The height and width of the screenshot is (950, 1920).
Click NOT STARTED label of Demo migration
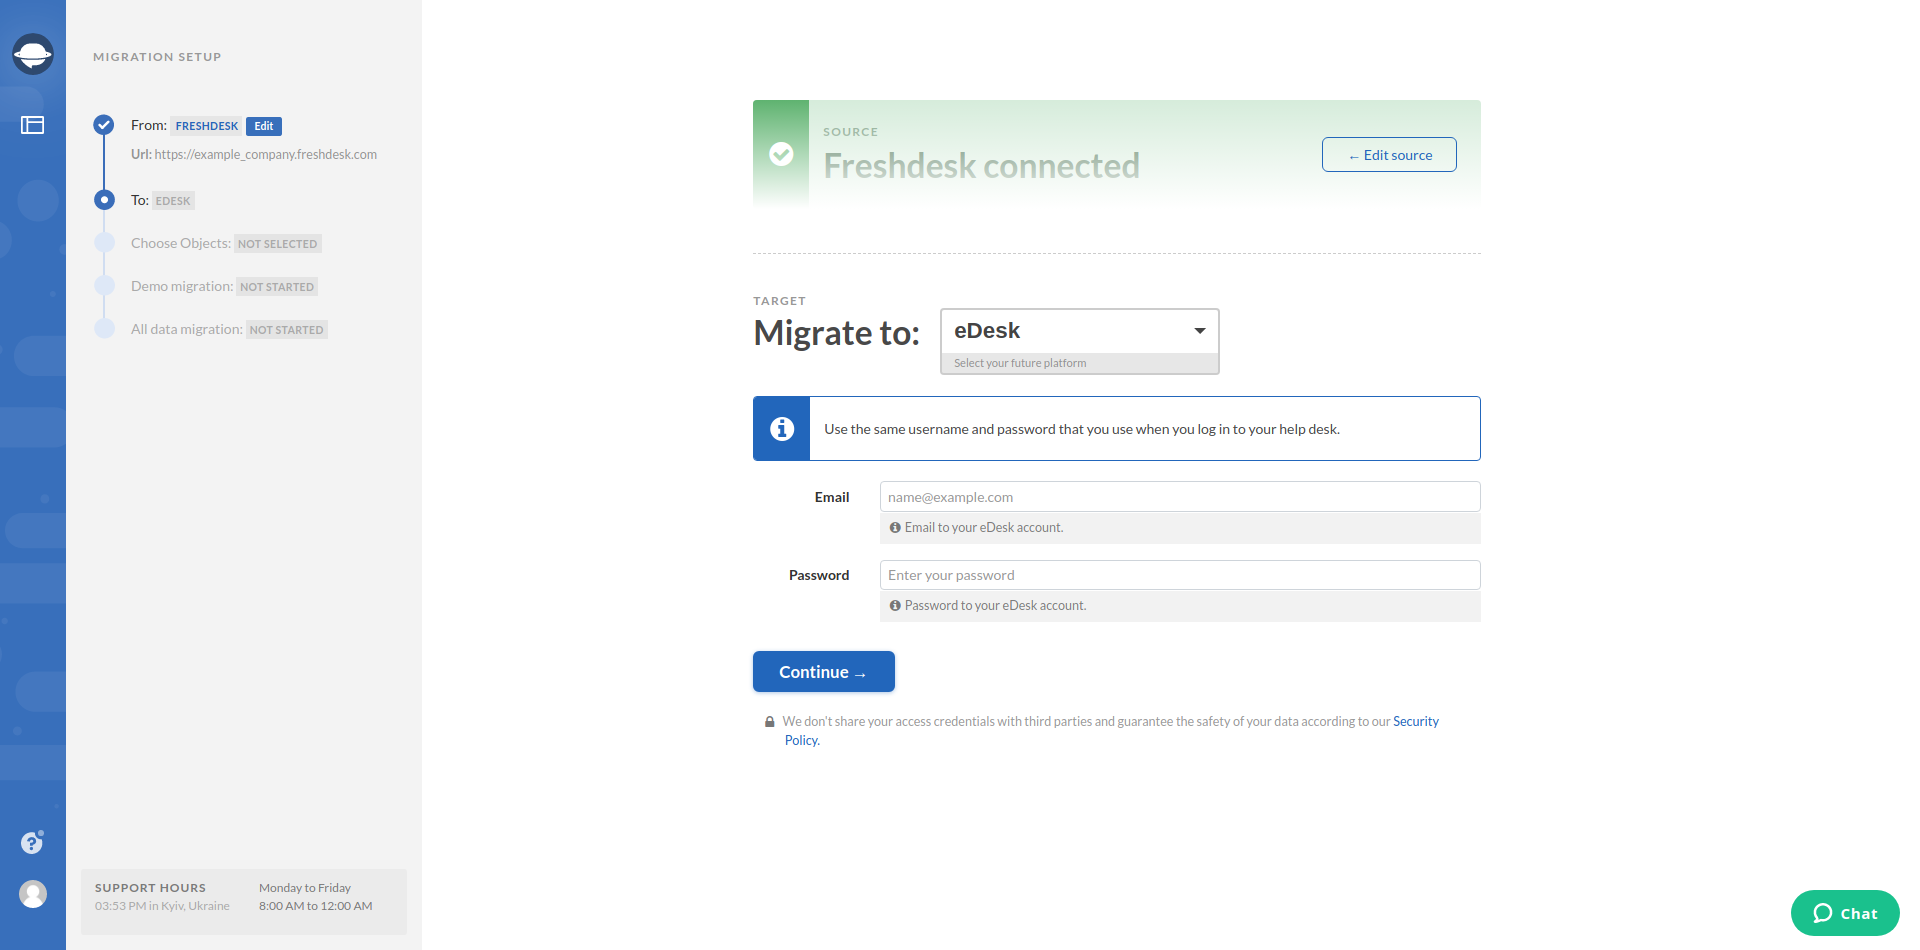(x=277, y=287)
